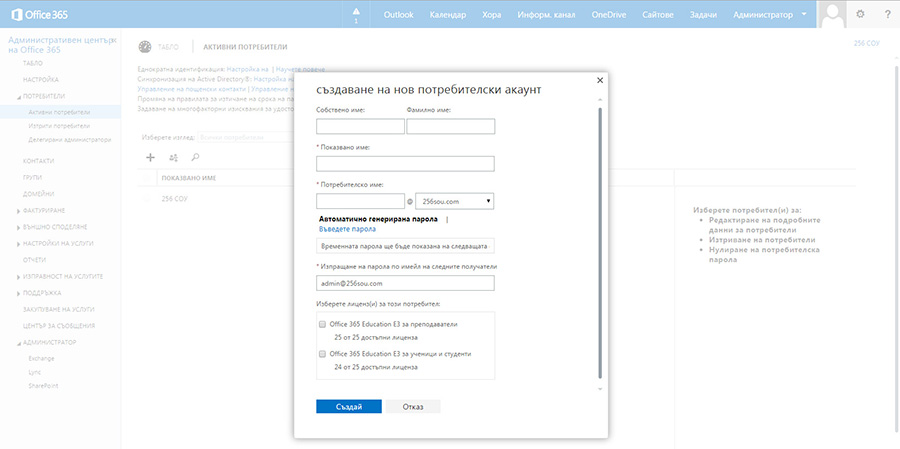This screenshot has height=449, width=900.
Task: Open Информ. канал in top navigation
Action: [546, 14]
